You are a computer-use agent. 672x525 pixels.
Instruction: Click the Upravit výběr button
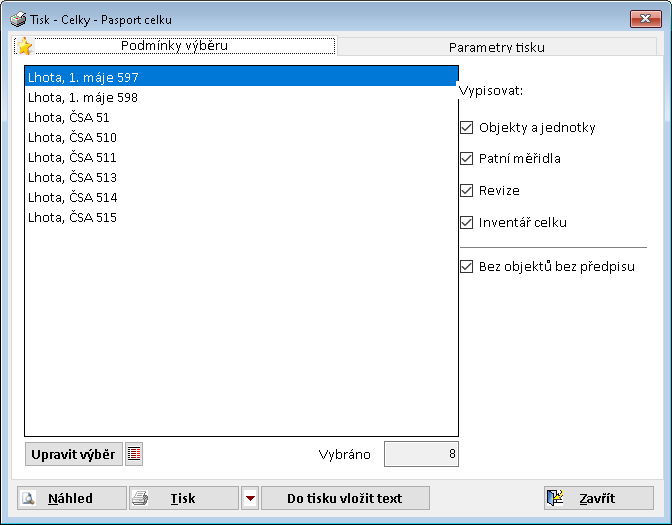click(x=73, y=454)
